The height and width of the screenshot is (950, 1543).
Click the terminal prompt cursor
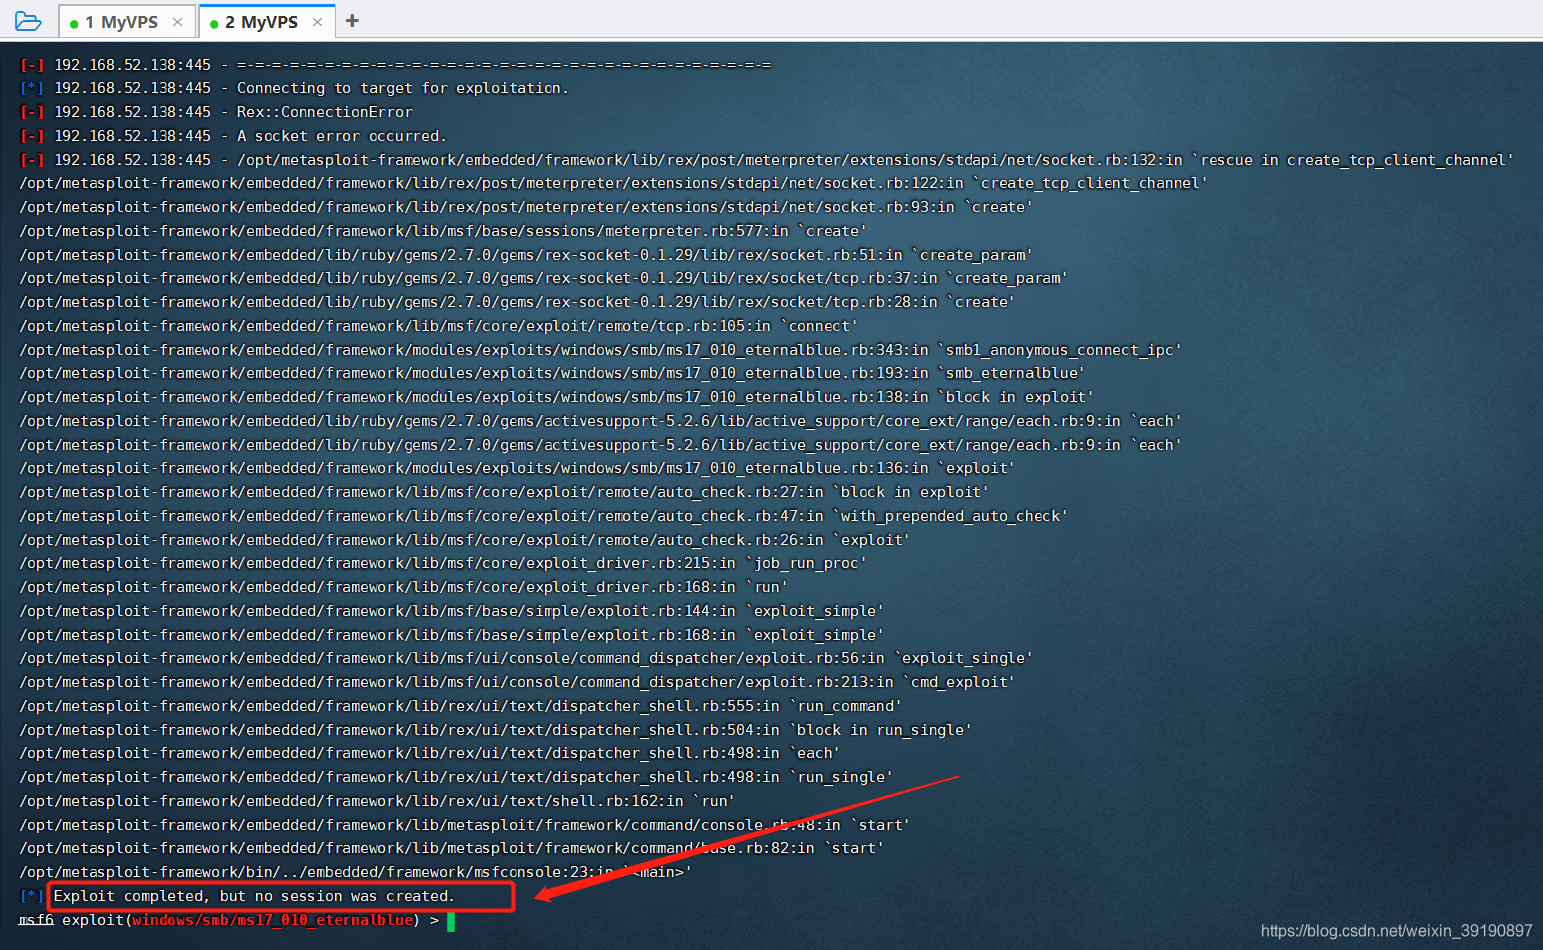[451, 921]
